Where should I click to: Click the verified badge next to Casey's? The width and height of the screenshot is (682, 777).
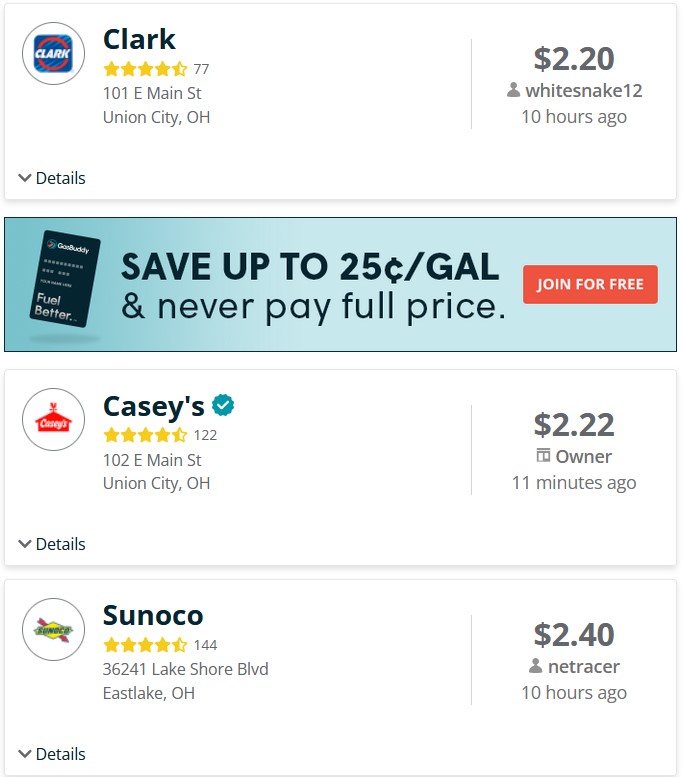pos(224,405)
